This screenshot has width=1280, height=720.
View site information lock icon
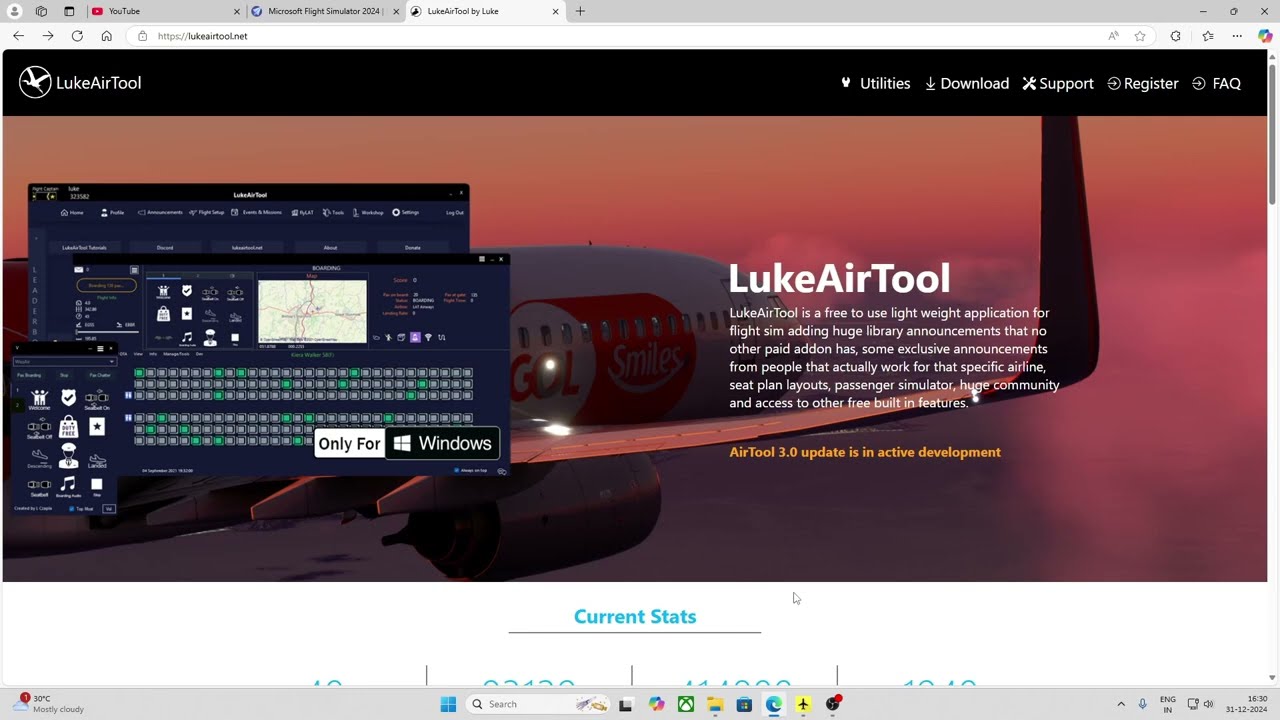(142, 36)
